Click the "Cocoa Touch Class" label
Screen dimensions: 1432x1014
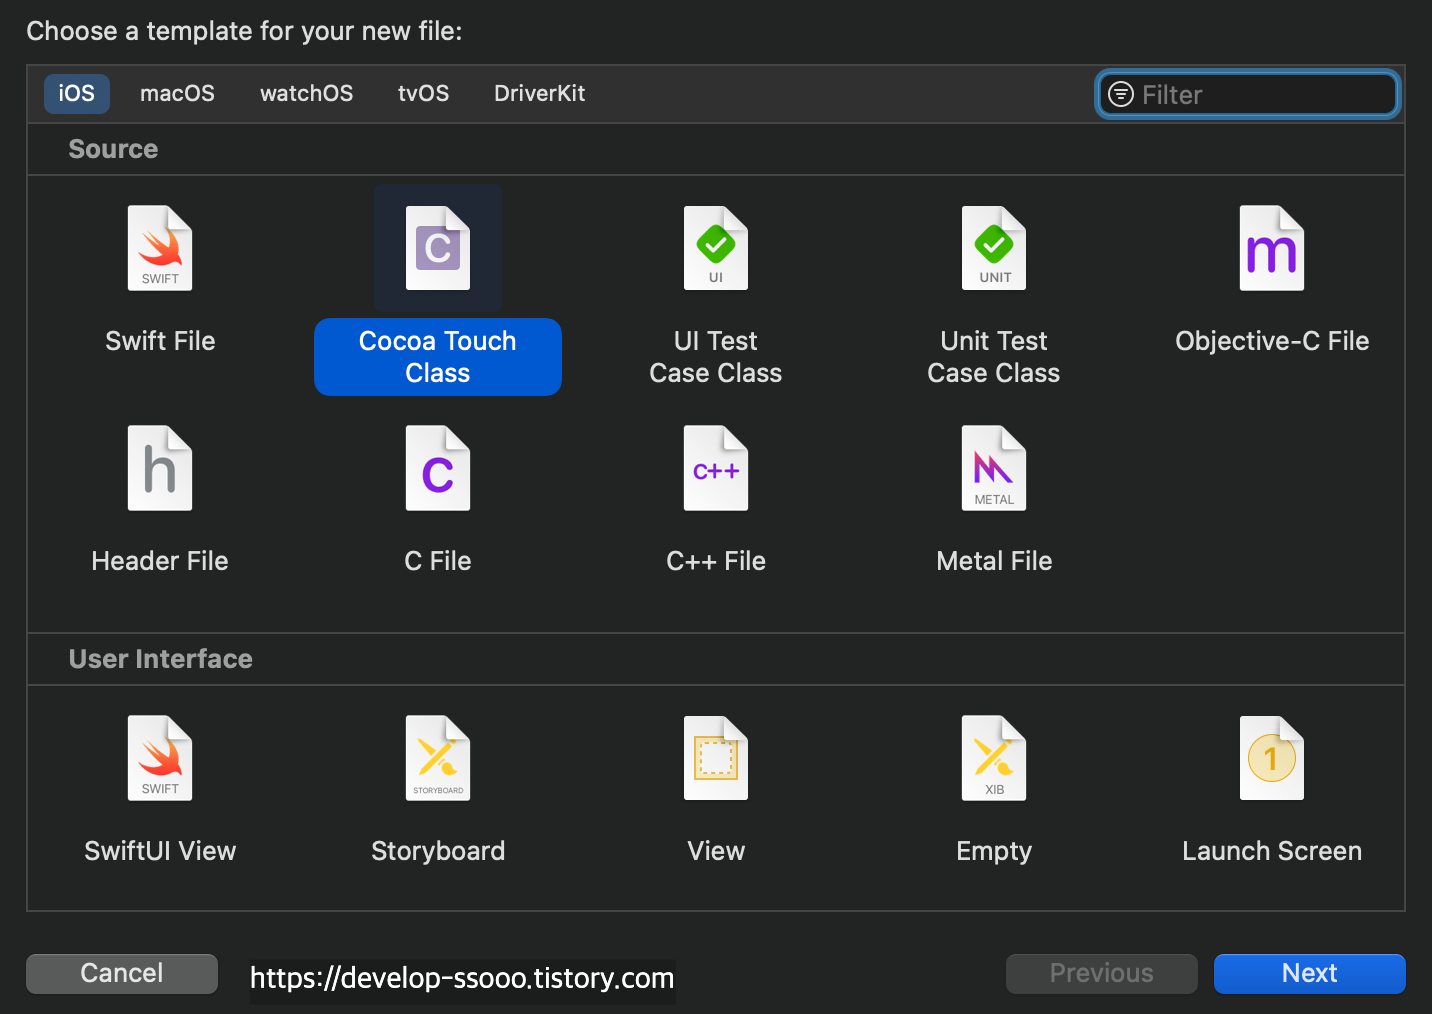[438, 357]
